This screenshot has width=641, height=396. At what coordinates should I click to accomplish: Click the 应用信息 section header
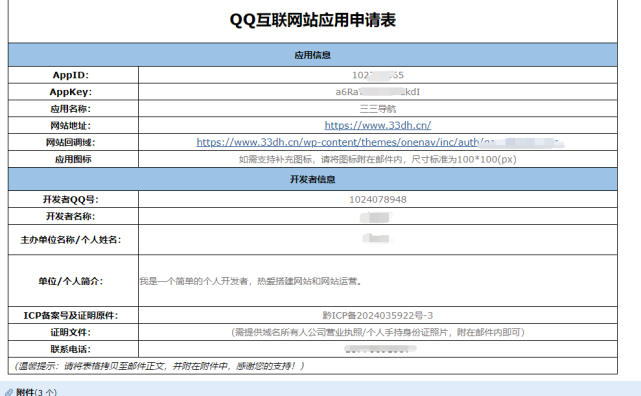(x=313, y=55)
